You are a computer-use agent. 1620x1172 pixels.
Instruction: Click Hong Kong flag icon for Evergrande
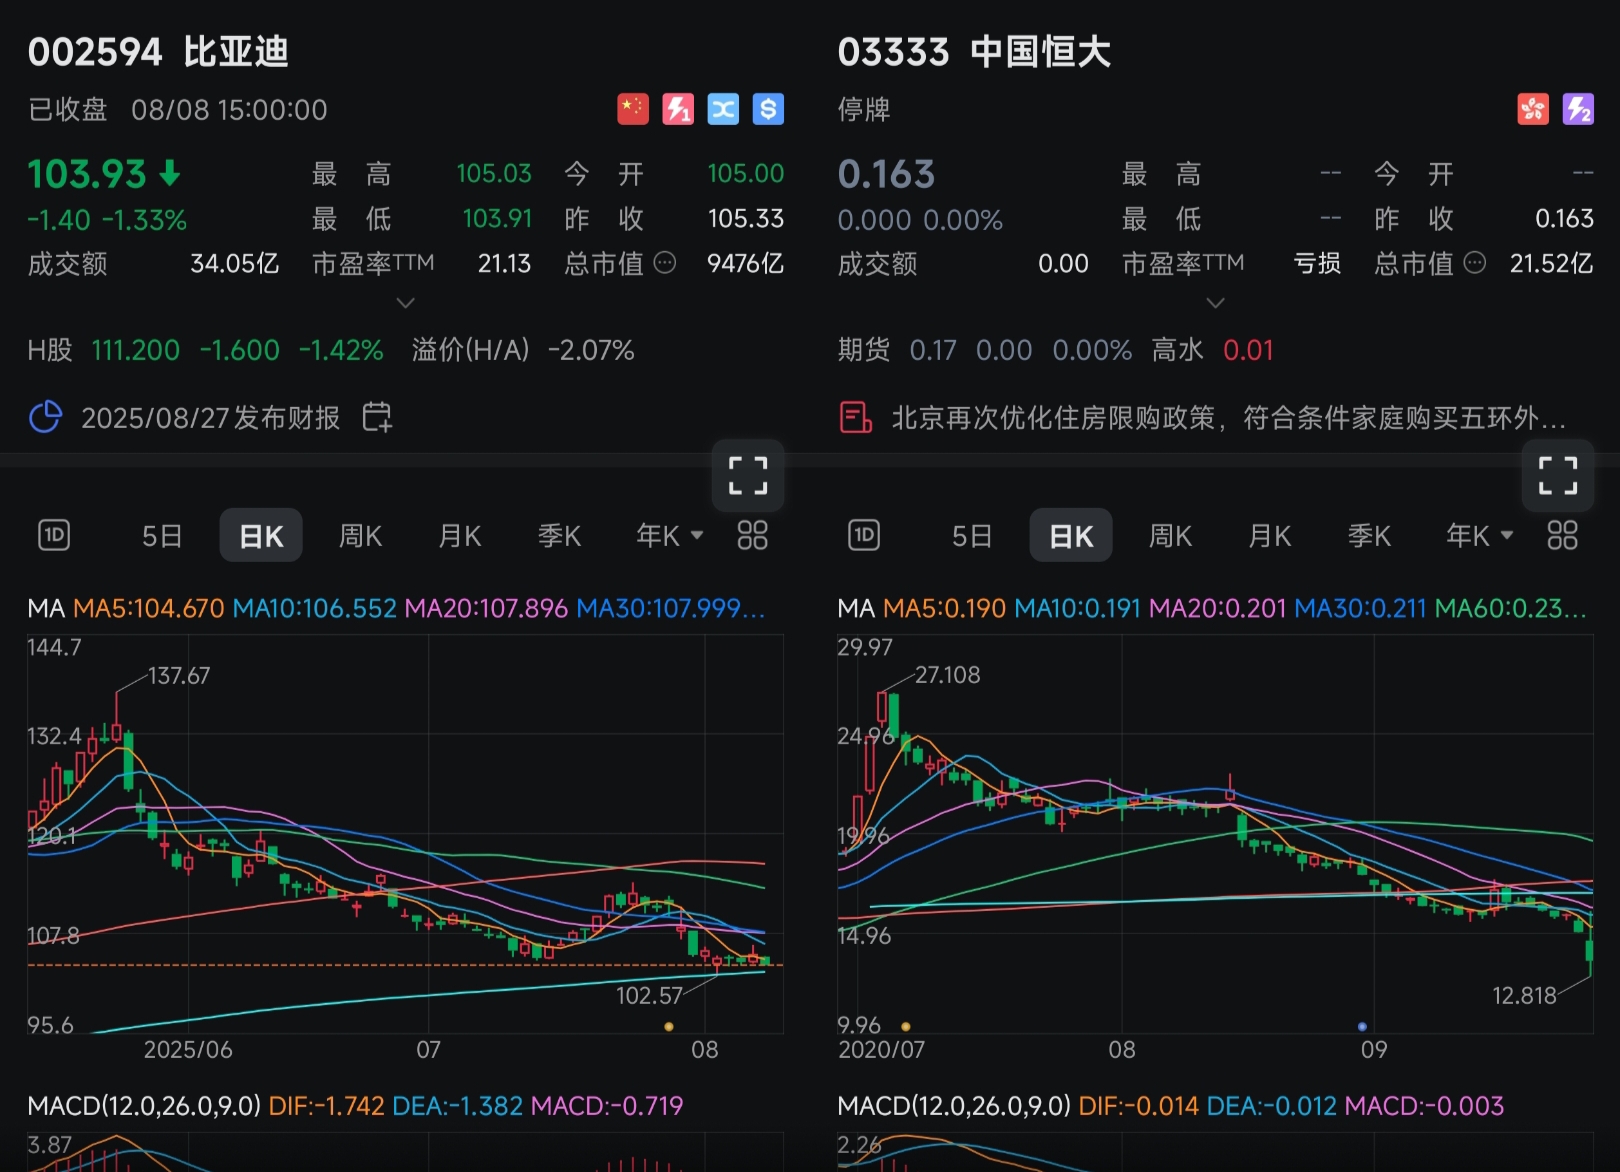[x=1533, y=109]
